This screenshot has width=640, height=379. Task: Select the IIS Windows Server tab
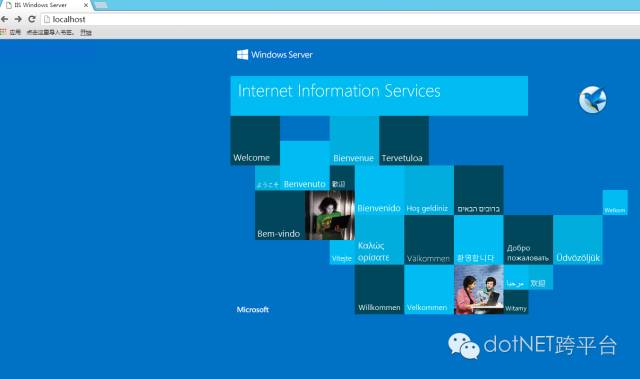point(46,5)
